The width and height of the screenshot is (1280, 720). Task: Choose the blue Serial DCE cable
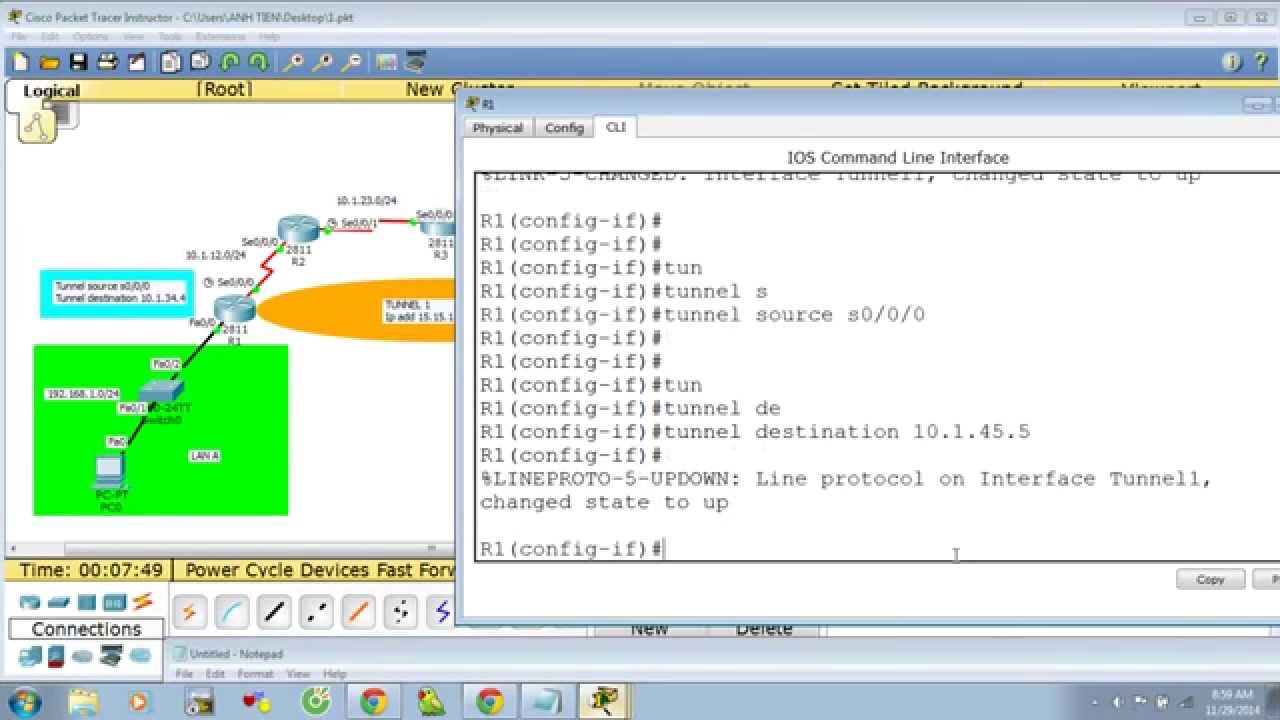[442, 611]
